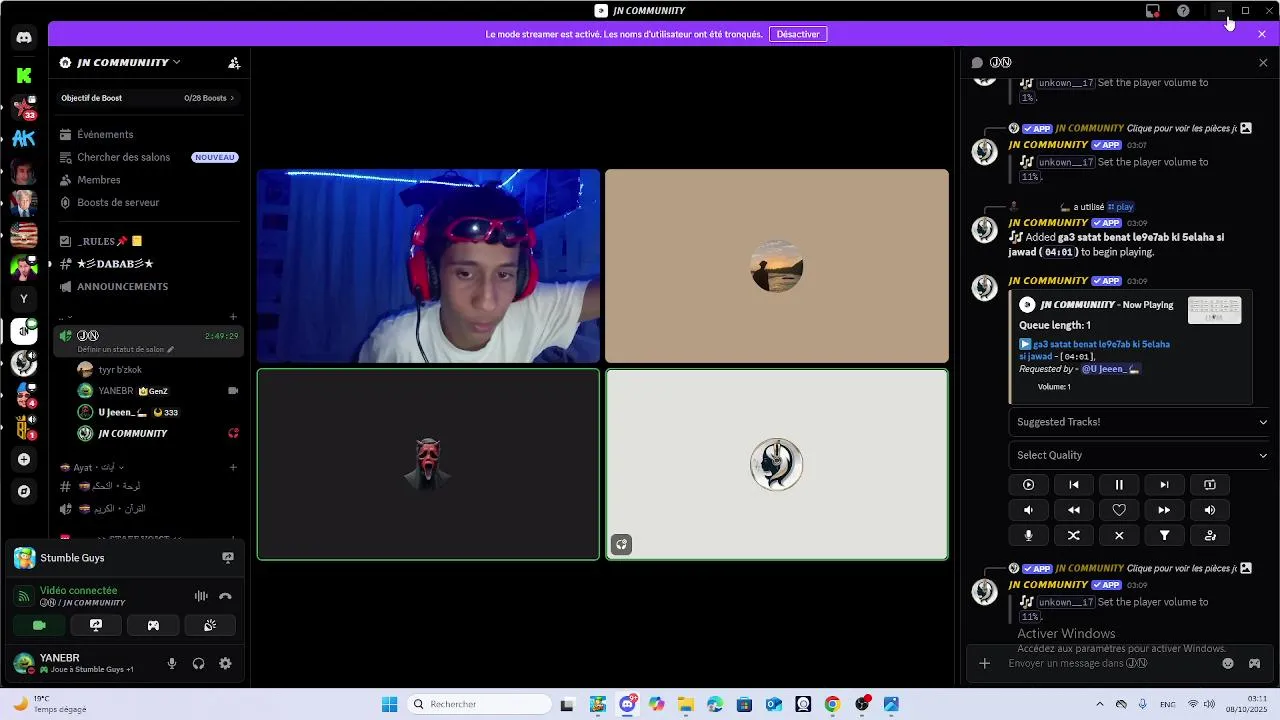Click the webcam video tile

point(428,266)
